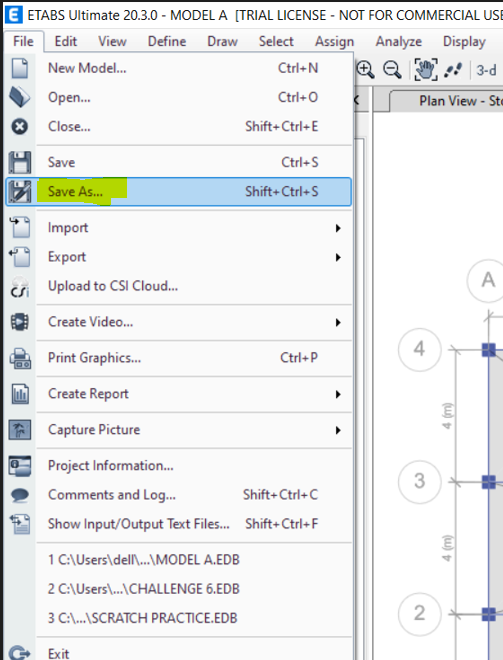Select column joint at grid 4
Screen dimensions: 503x660
[x=489, y=349]
